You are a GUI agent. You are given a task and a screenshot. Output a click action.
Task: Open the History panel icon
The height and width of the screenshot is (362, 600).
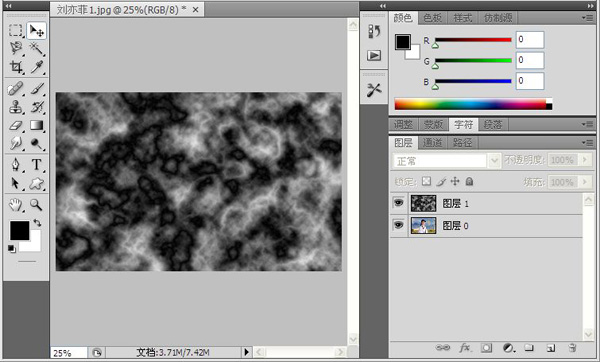pyautogui.click(x=374, y=31)
